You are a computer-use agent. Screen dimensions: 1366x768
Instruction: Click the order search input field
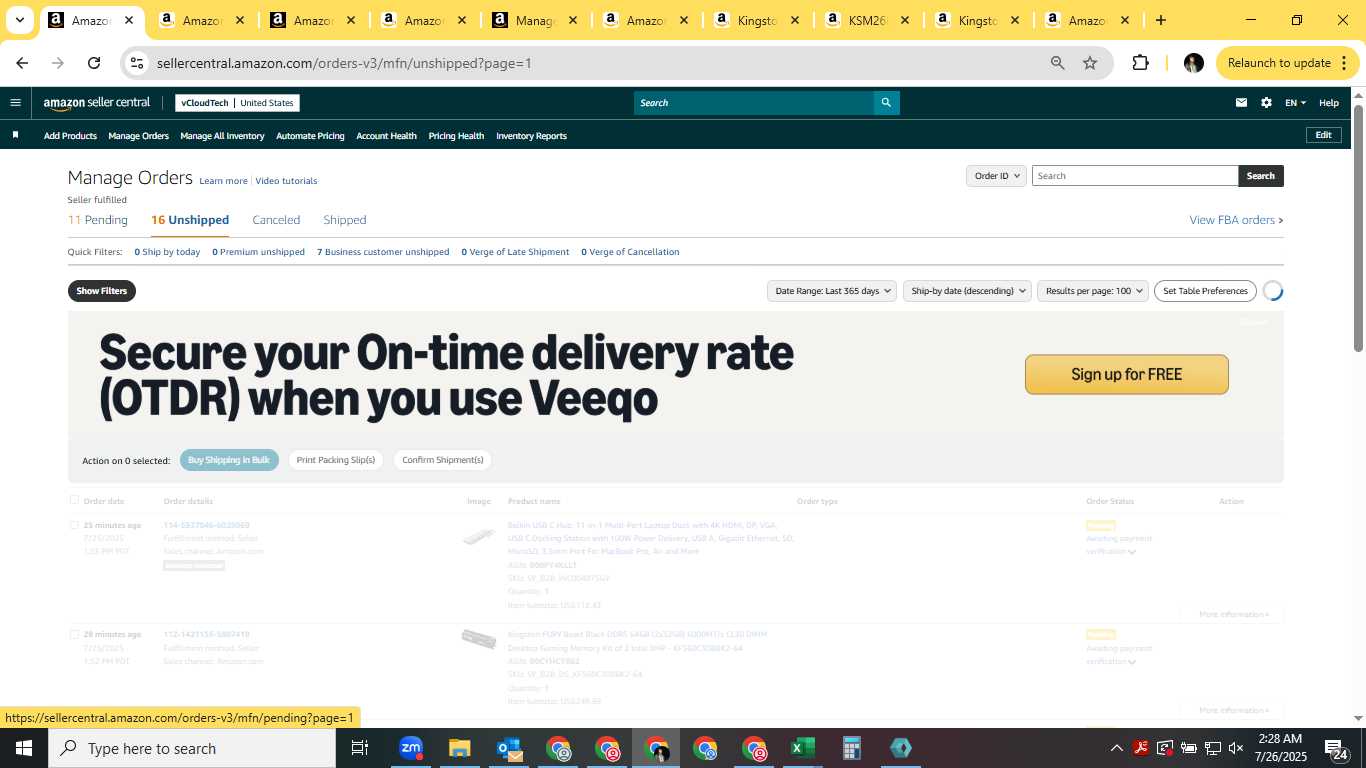(1135, 176)
